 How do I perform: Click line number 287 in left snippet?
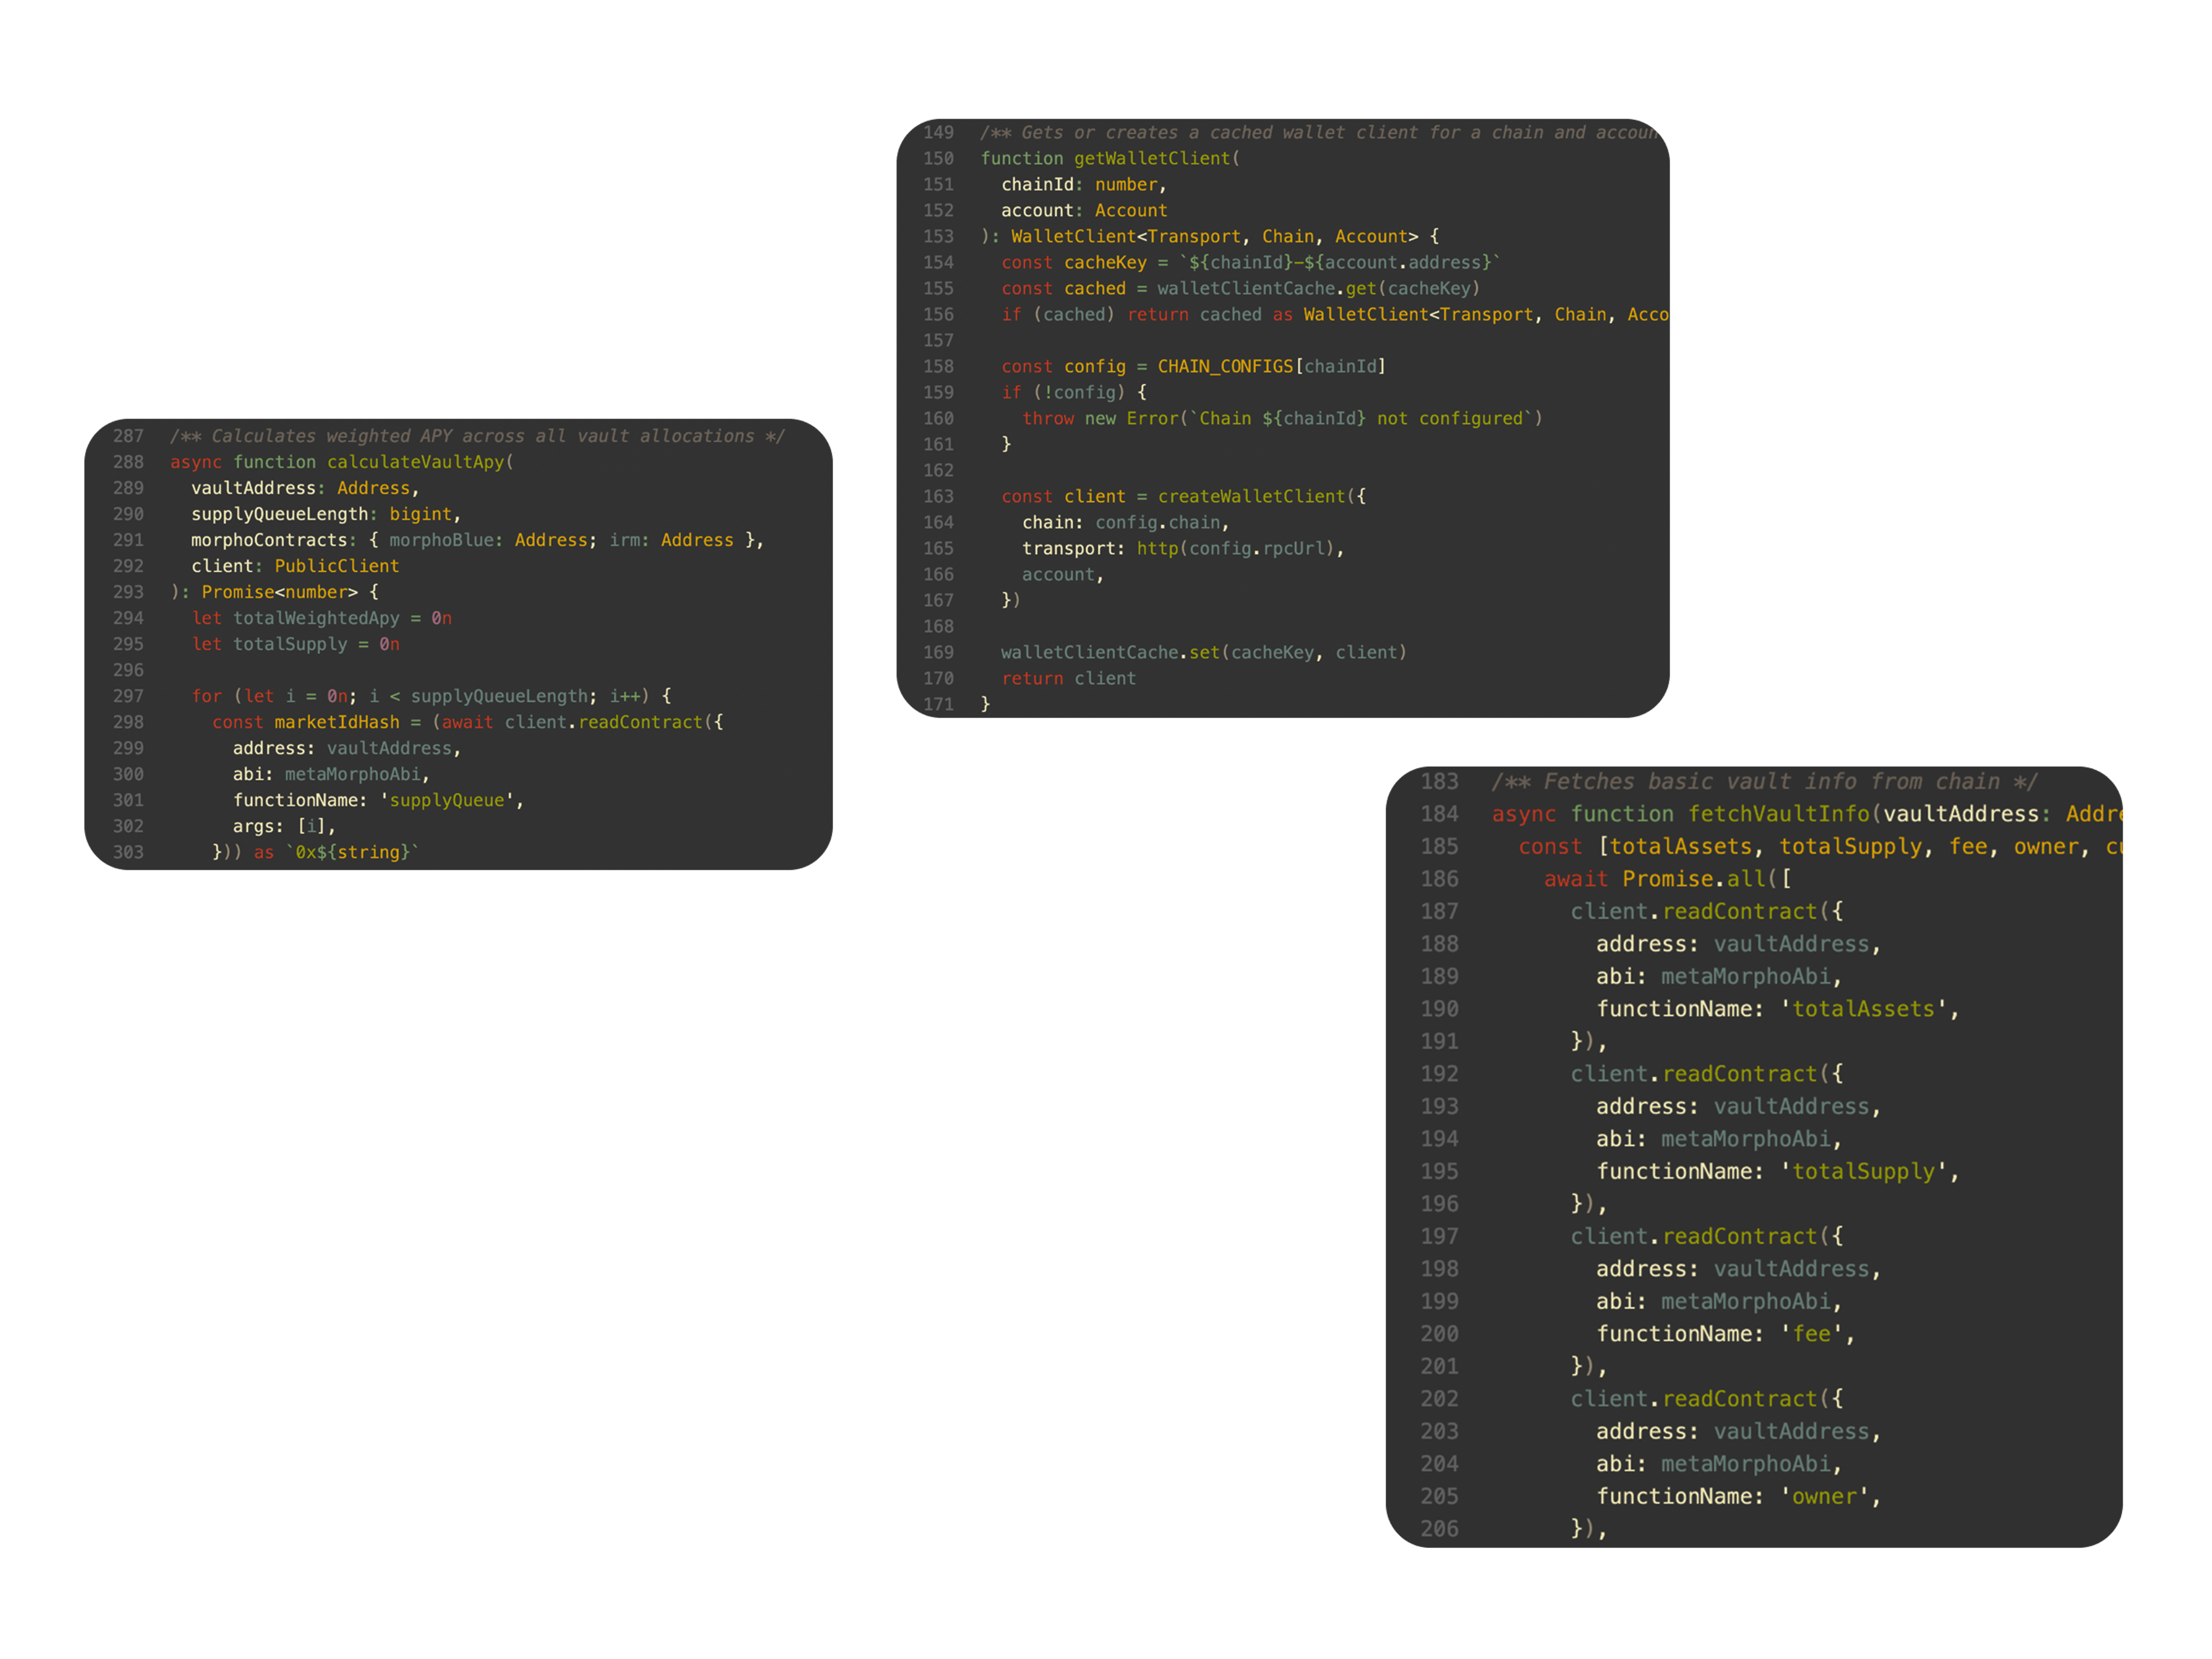(128, 436)
